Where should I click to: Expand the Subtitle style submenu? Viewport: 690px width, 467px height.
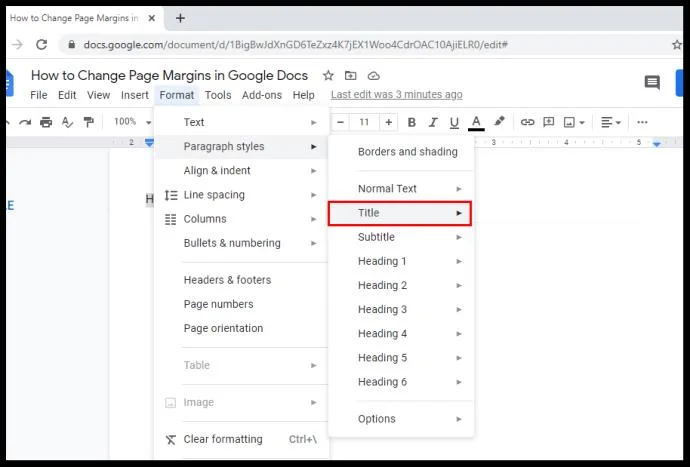[x=401, y=237]
